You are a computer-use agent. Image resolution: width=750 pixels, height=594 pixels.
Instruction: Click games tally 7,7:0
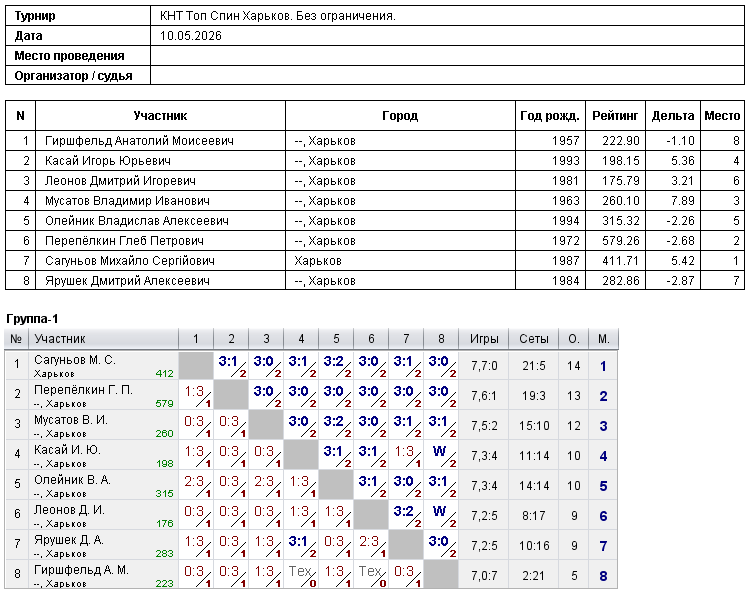pos(484,366)
